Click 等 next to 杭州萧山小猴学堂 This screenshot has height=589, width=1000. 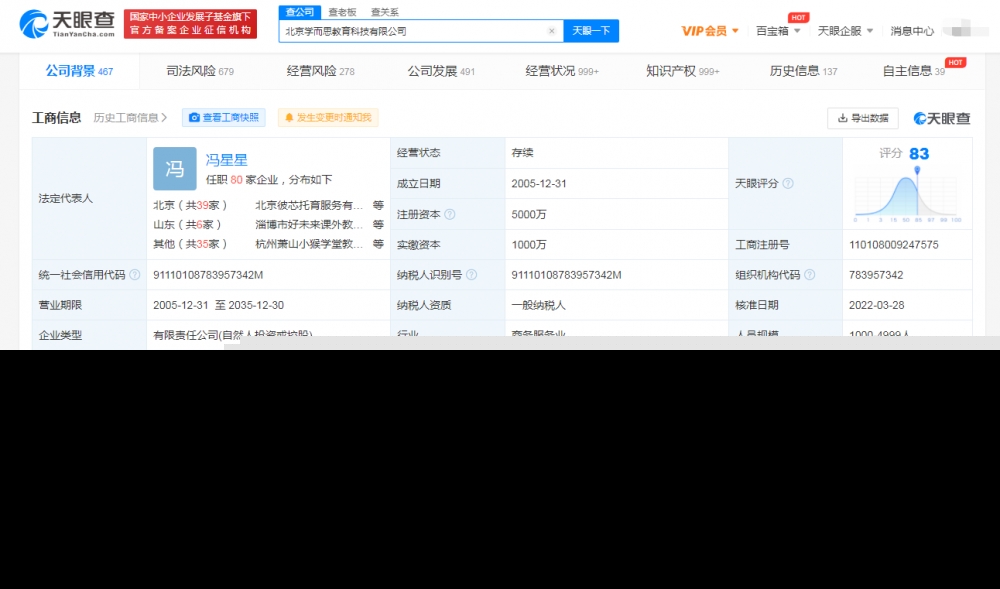click(378, 244)
